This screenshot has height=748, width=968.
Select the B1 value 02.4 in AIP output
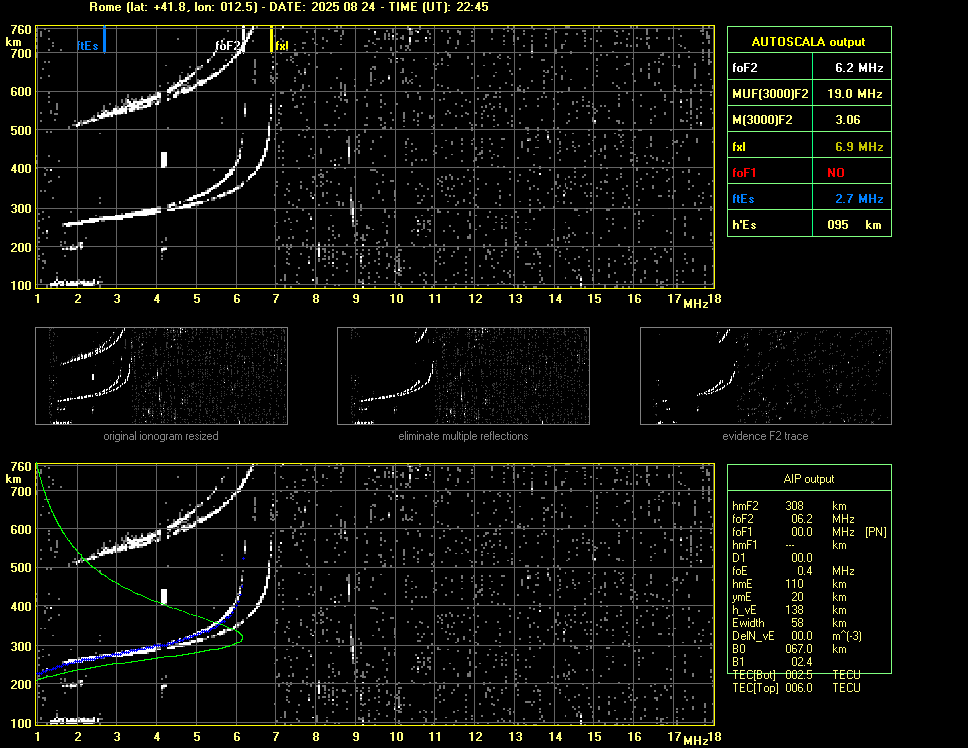click(x=802, y=662)
